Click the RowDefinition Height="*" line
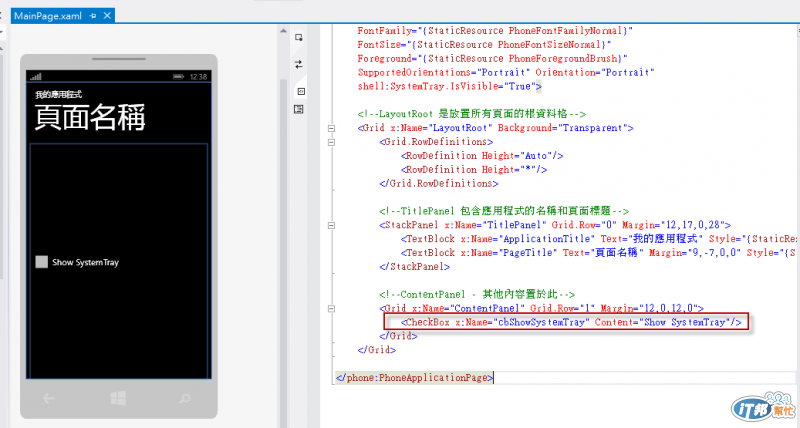This screenshot has height=428, width=800. point(473,170)
